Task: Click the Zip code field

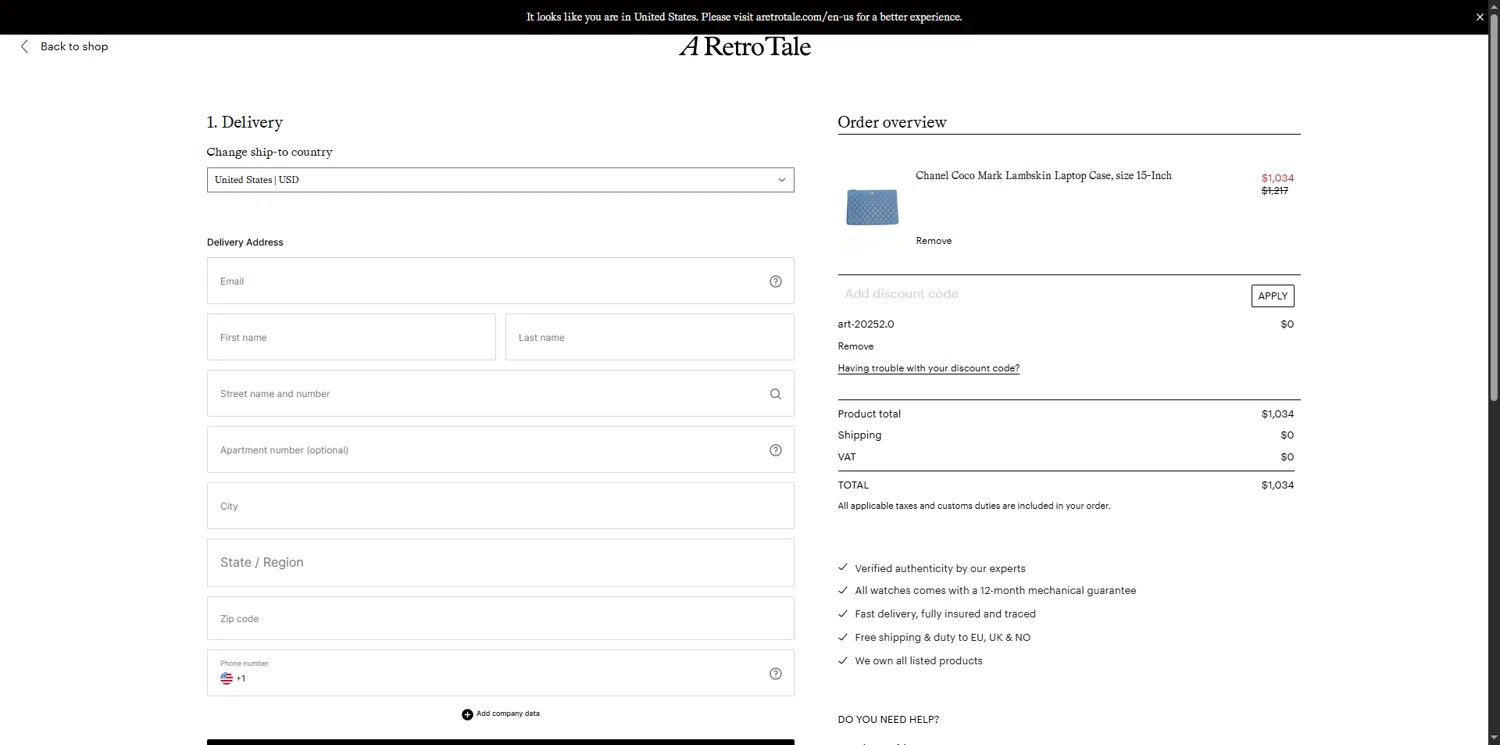Action: click(500, 618)
